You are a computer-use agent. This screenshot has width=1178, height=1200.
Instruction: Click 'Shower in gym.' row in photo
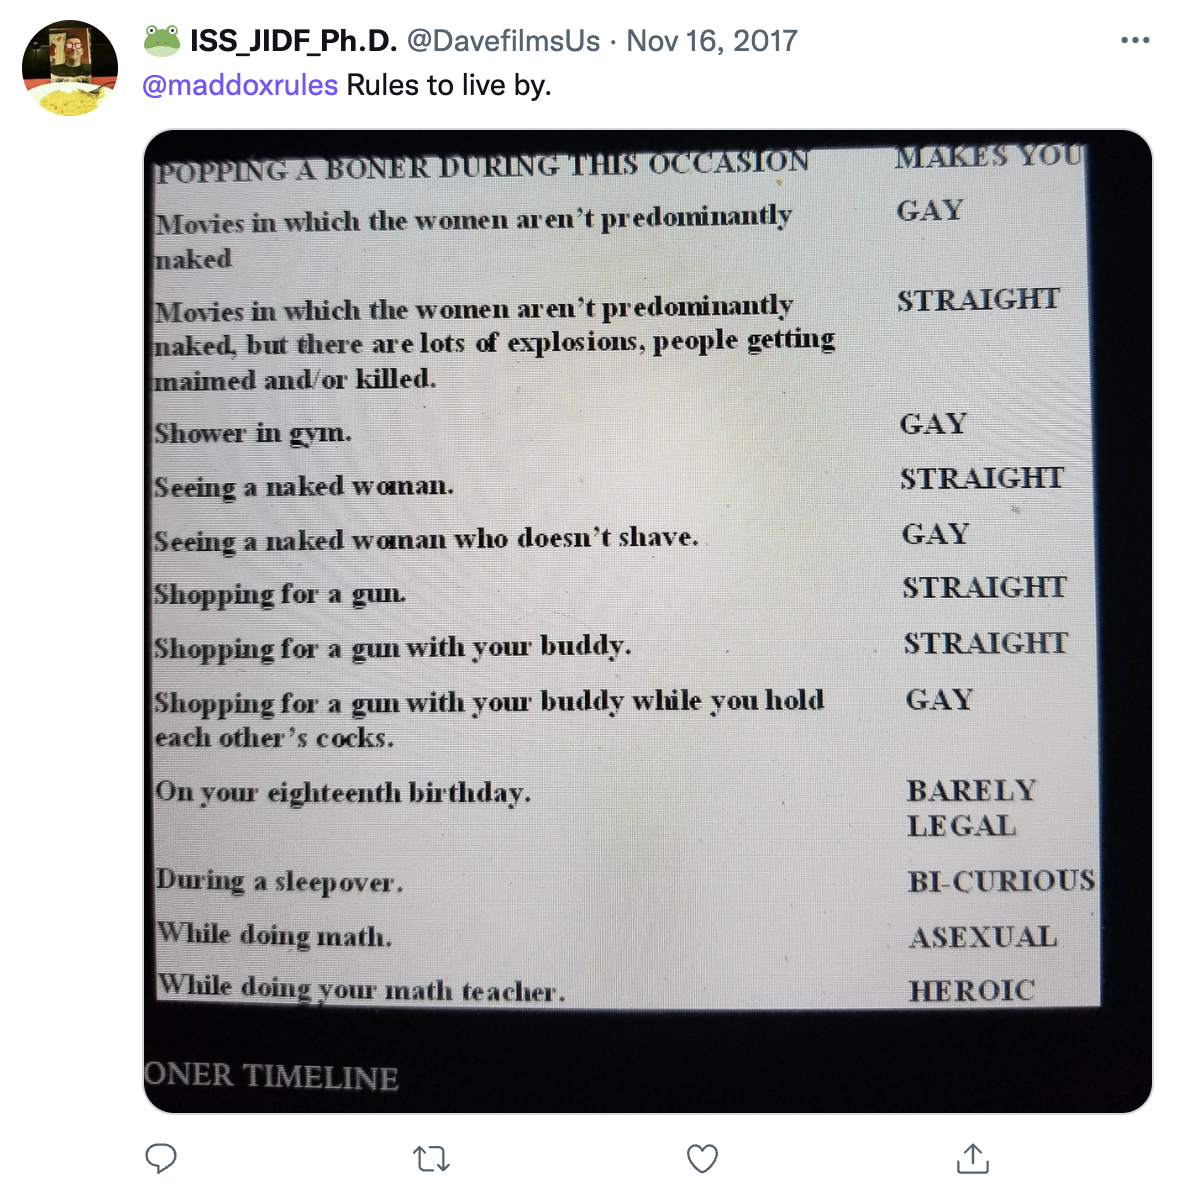pyautogui.click(x=253, y=433)
